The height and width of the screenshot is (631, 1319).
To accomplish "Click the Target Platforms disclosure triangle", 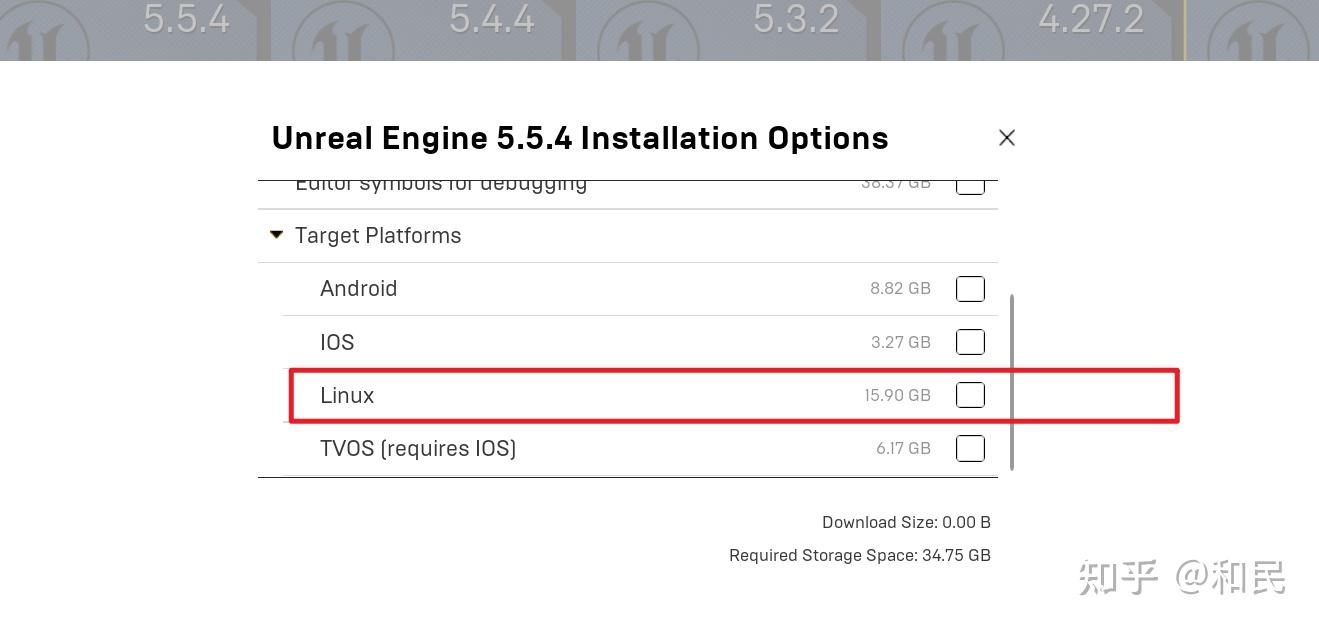I will tap(275, 235).
